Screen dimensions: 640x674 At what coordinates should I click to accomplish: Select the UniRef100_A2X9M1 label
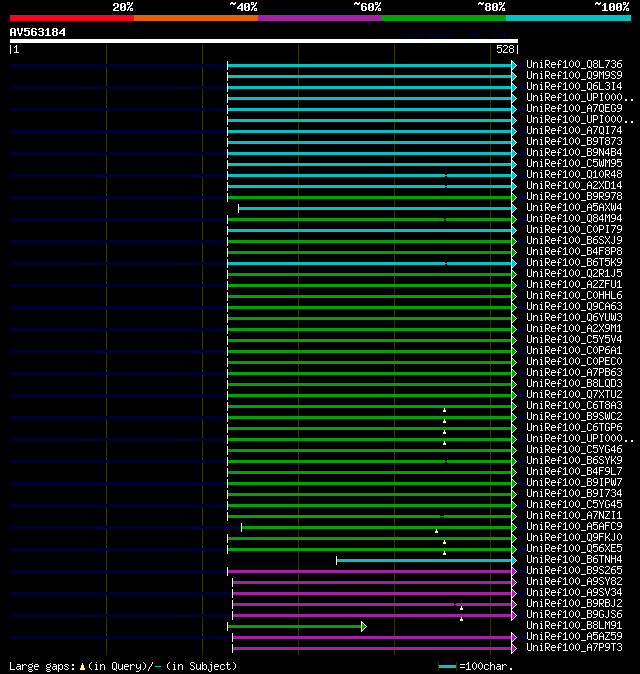(574, 329)
